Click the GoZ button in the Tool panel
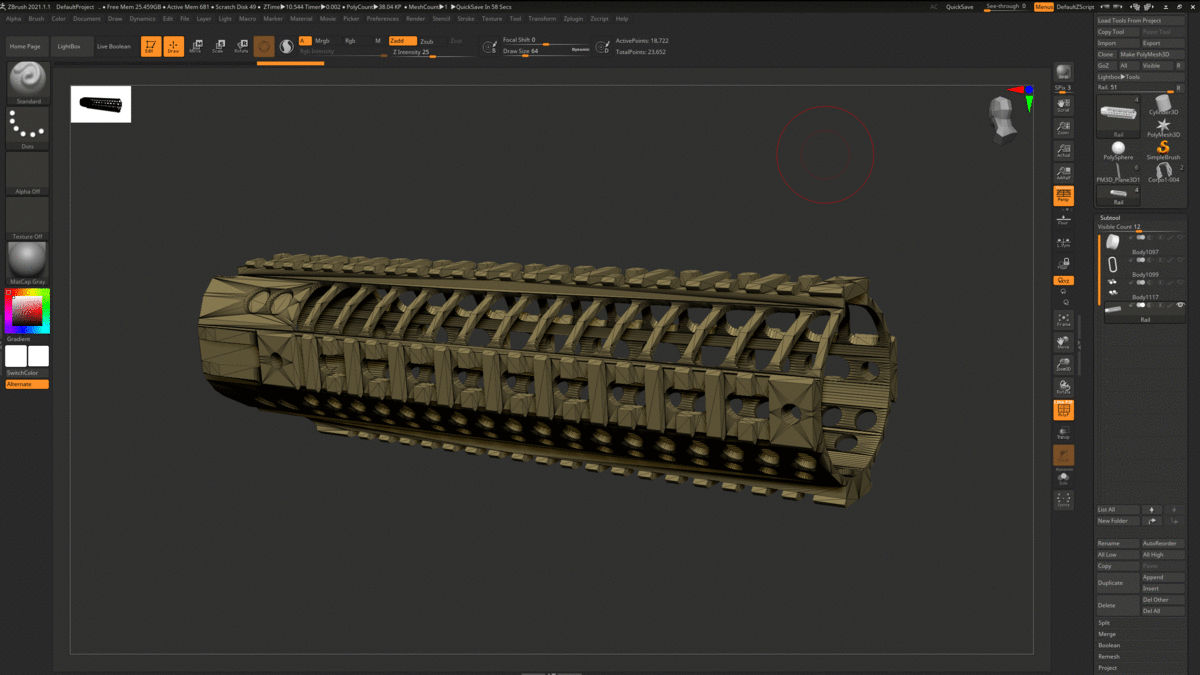 (x=1105, y=64)
